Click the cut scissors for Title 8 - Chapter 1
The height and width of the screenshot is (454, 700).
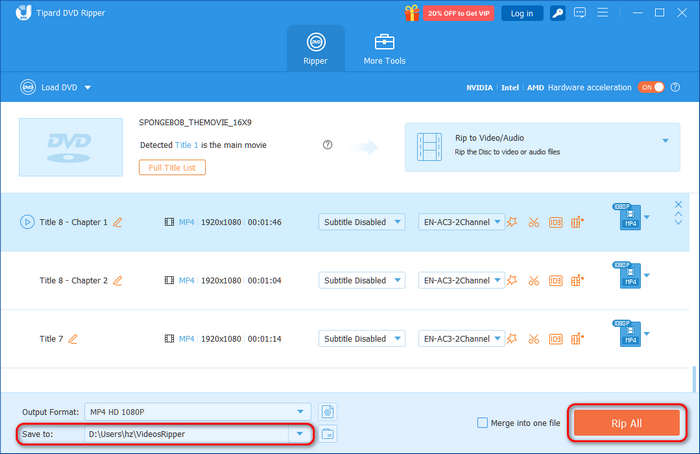pyautogui.click(x=533, y=222)
